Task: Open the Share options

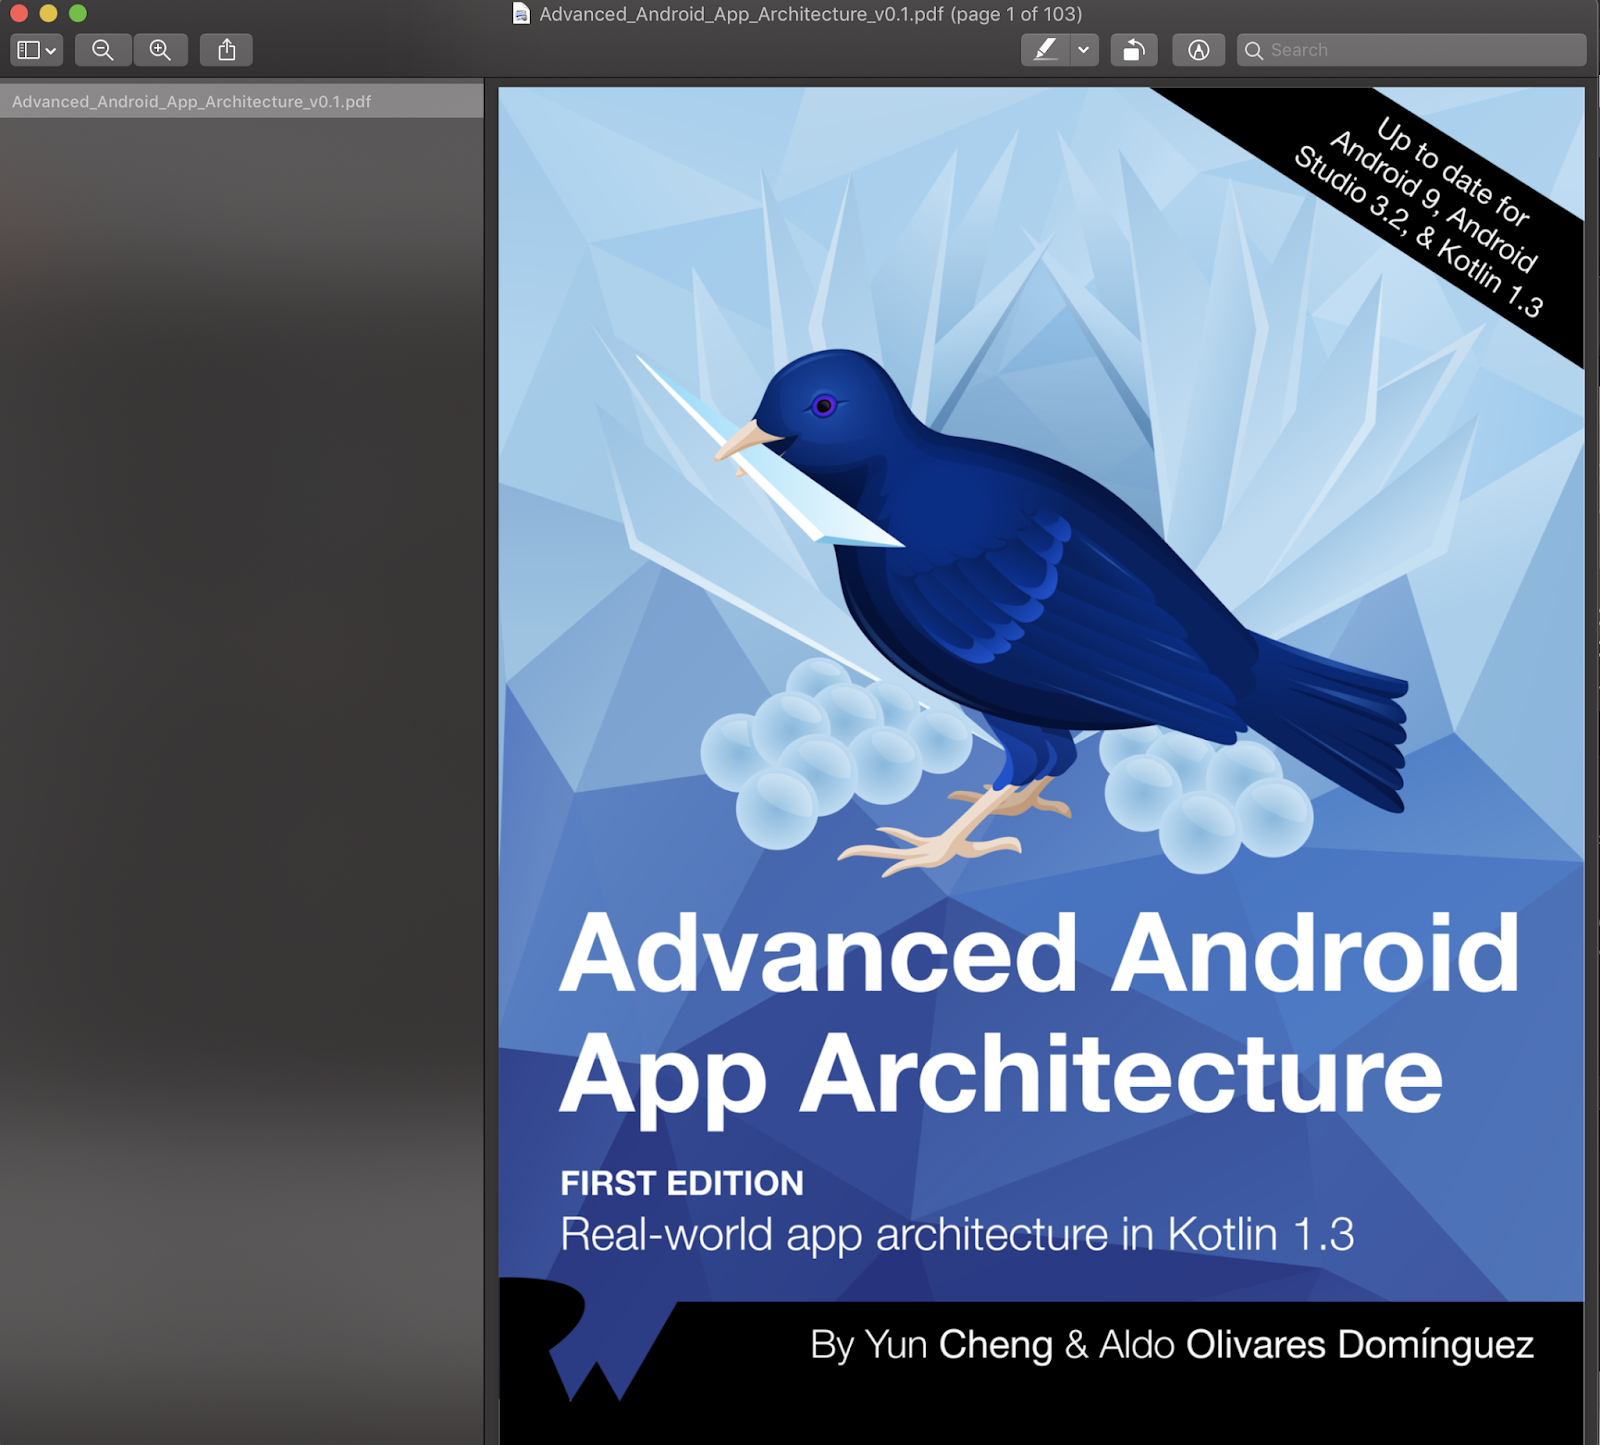Action: (x=226, y=50)
